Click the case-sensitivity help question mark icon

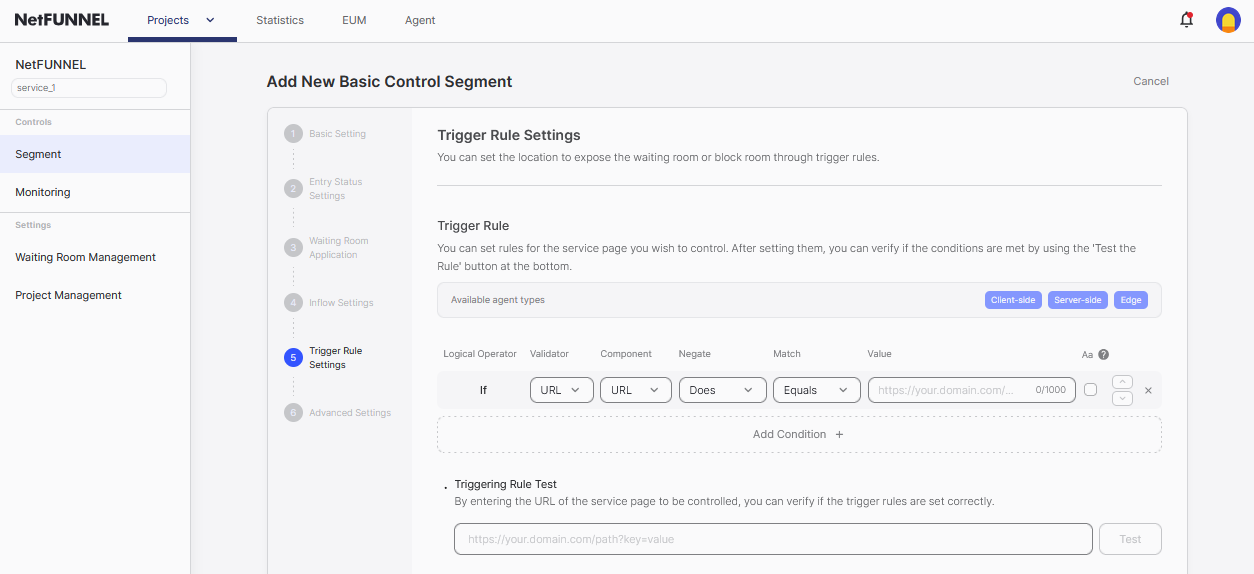pyautogui.click(x=1104, y=354)
